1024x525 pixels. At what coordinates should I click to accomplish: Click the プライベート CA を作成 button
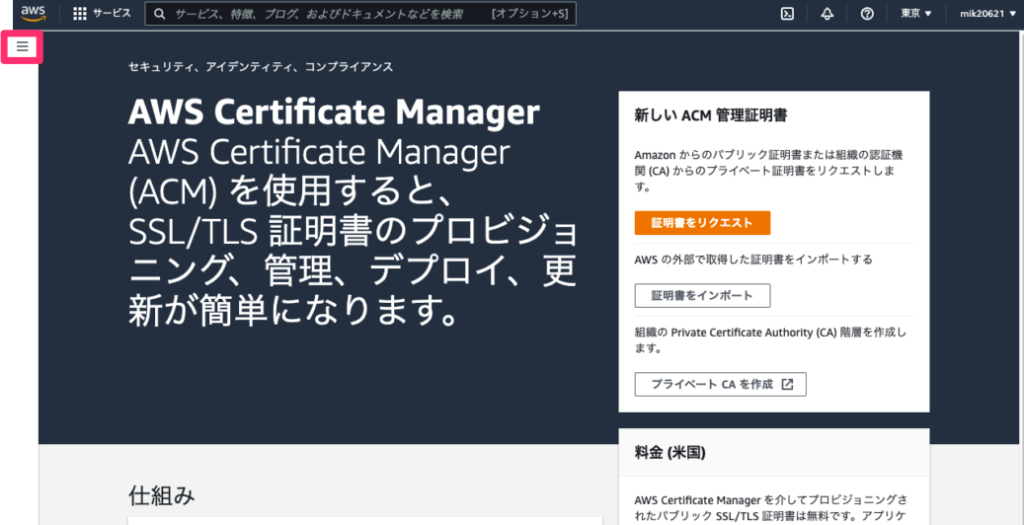click(x=720, y=384)
